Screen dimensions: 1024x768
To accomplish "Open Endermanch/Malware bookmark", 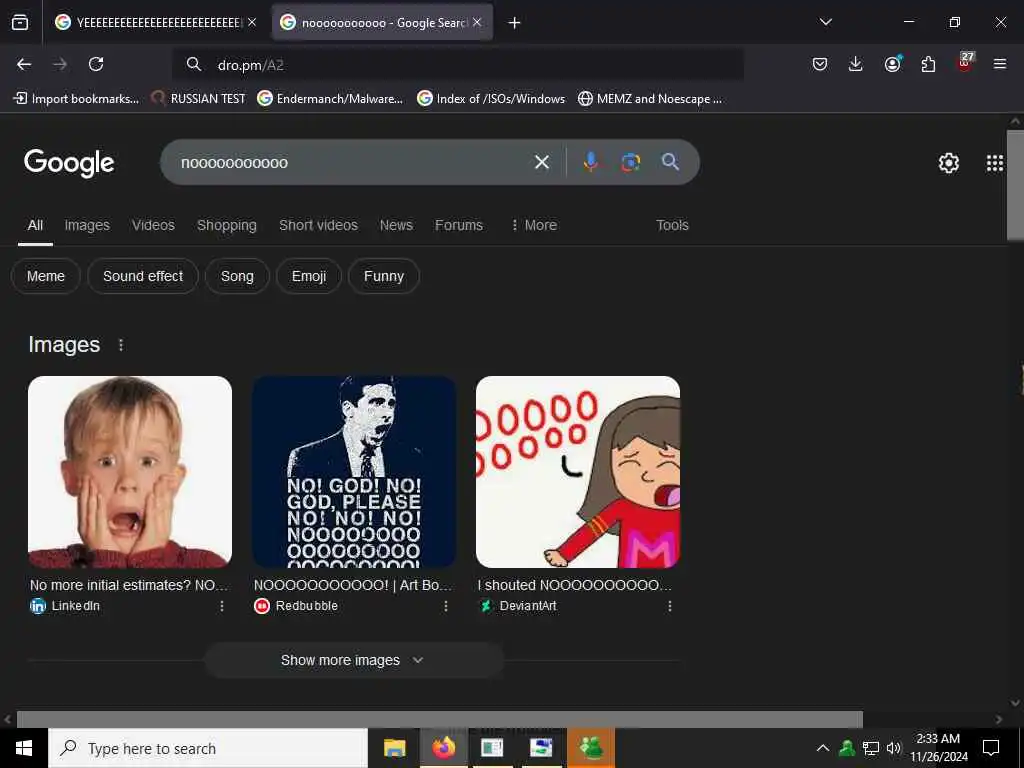I will point(330,99).
